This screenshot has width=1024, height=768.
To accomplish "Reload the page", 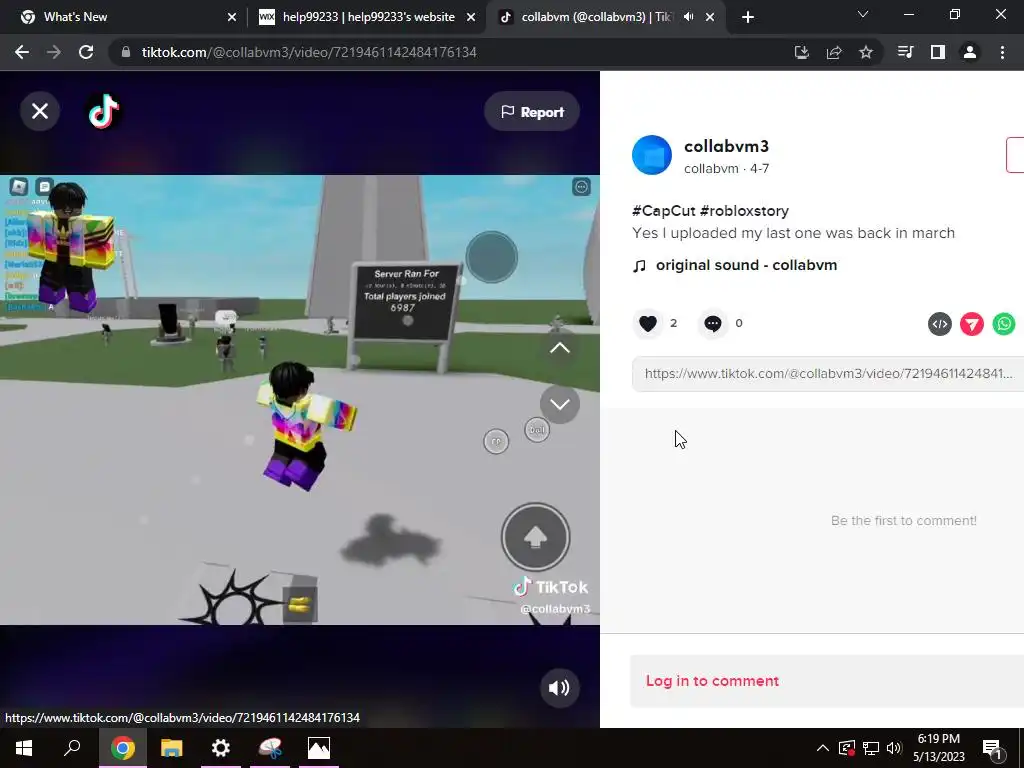I will pyautogui.click(x=86, y=52).
